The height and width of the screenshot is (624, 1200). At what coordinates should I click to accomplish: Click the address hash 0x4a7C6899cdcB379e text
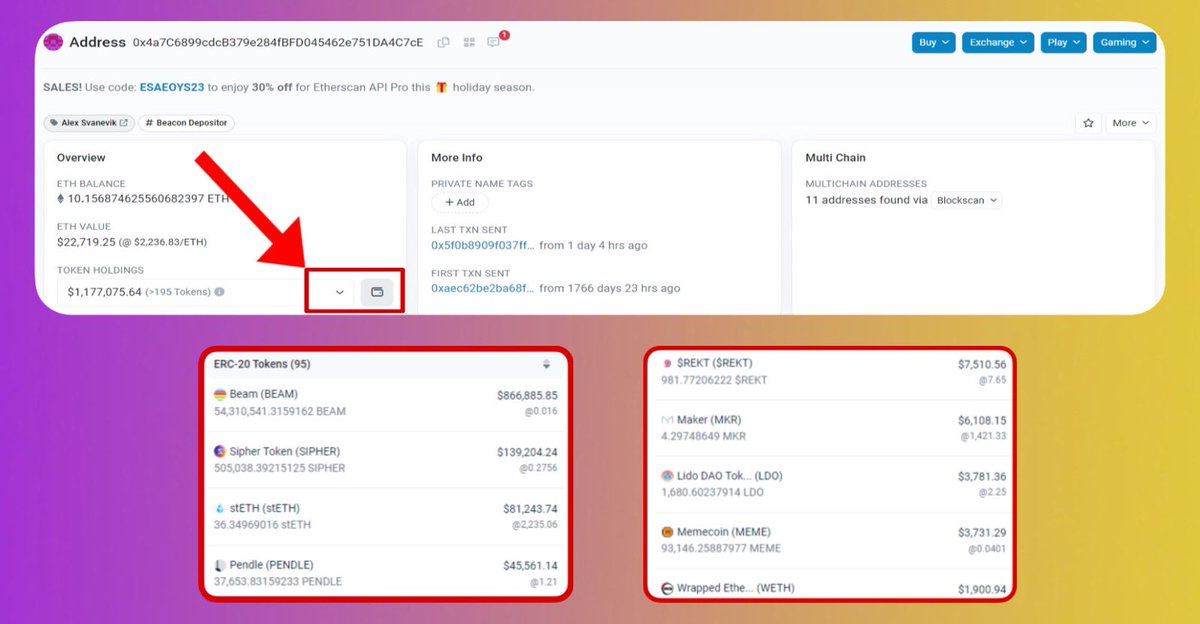(278, 43)
